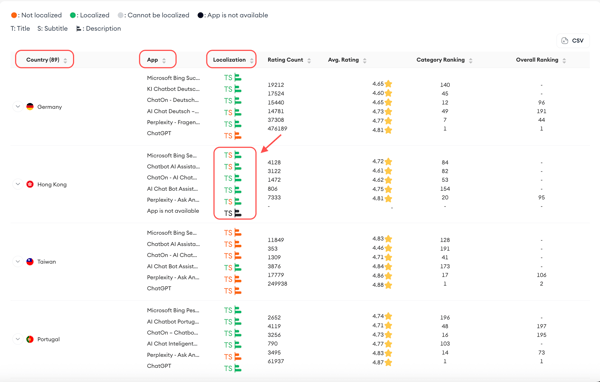This screenshot has height=382, width=600.
Task: Click the Hong Kong flag icon
Action: tap(30, 184)
